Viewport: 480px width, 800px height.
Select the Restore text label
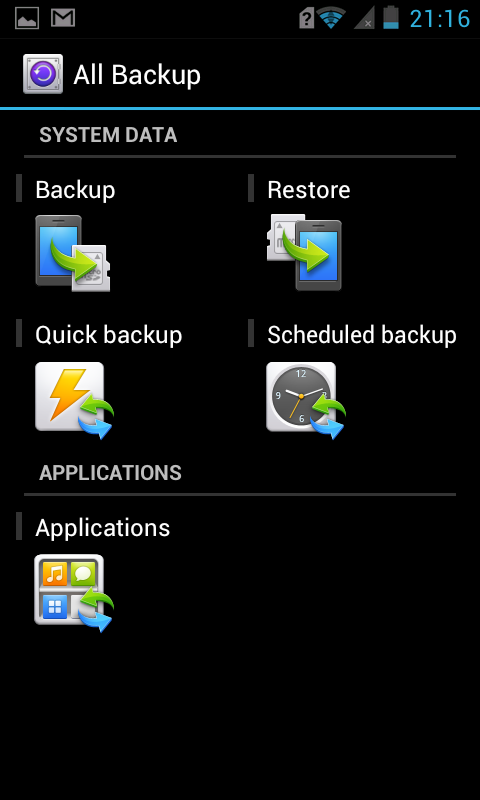(309, 190)
